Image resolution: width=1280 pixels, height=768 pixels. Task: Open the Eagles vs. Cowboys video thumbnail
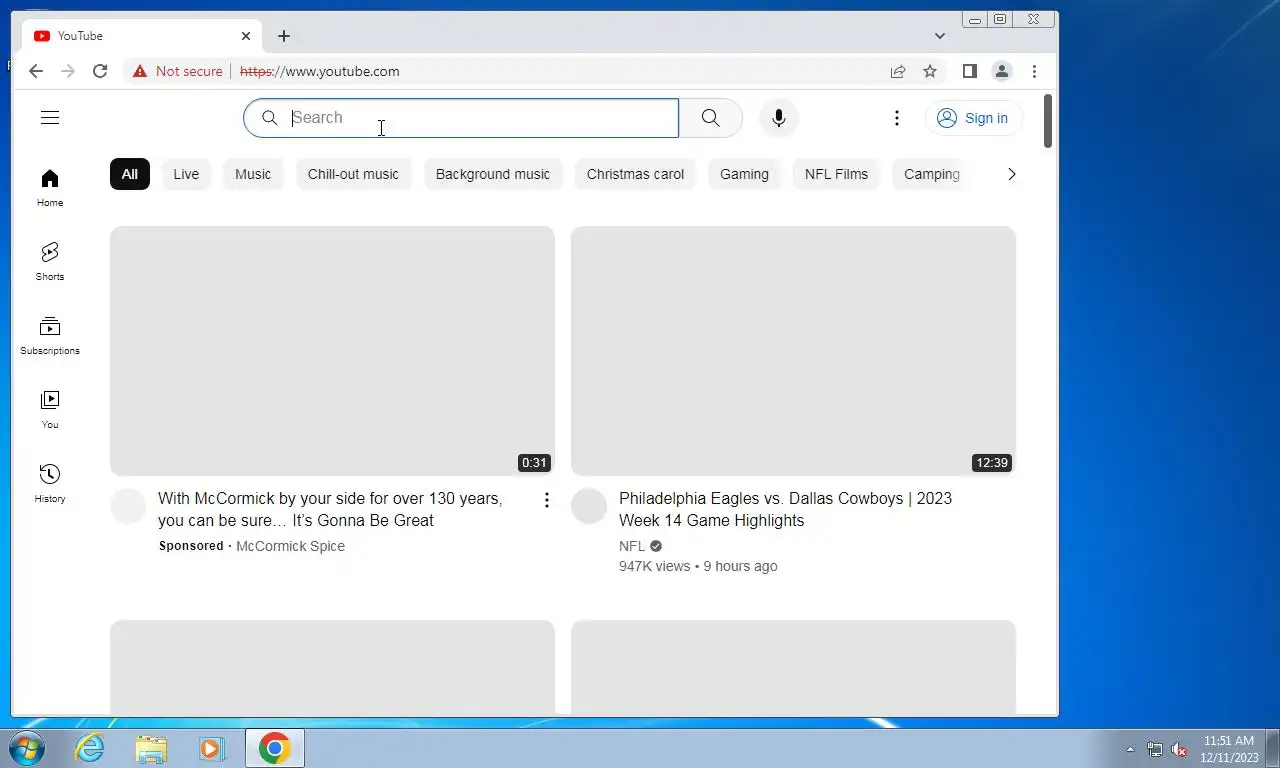coord(793,351)
